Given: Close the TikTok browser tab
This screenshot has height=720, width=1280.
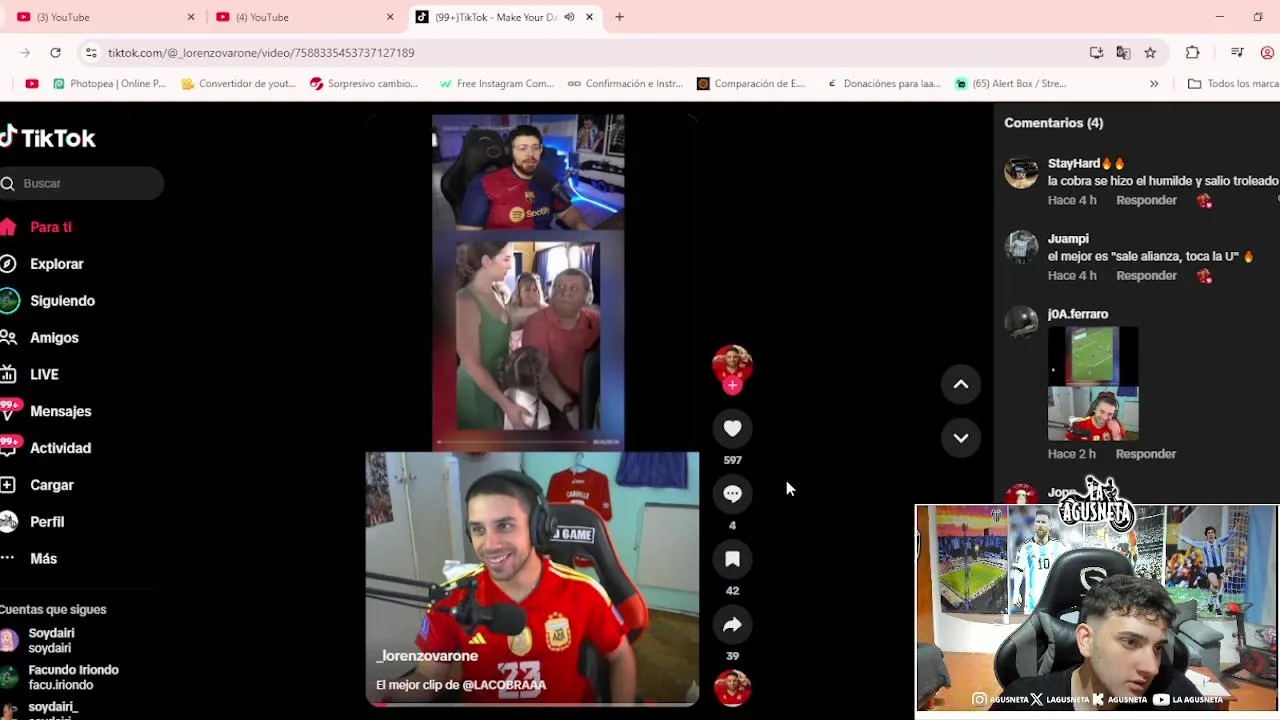Looking at the screenshot, I should pos(589,17).
